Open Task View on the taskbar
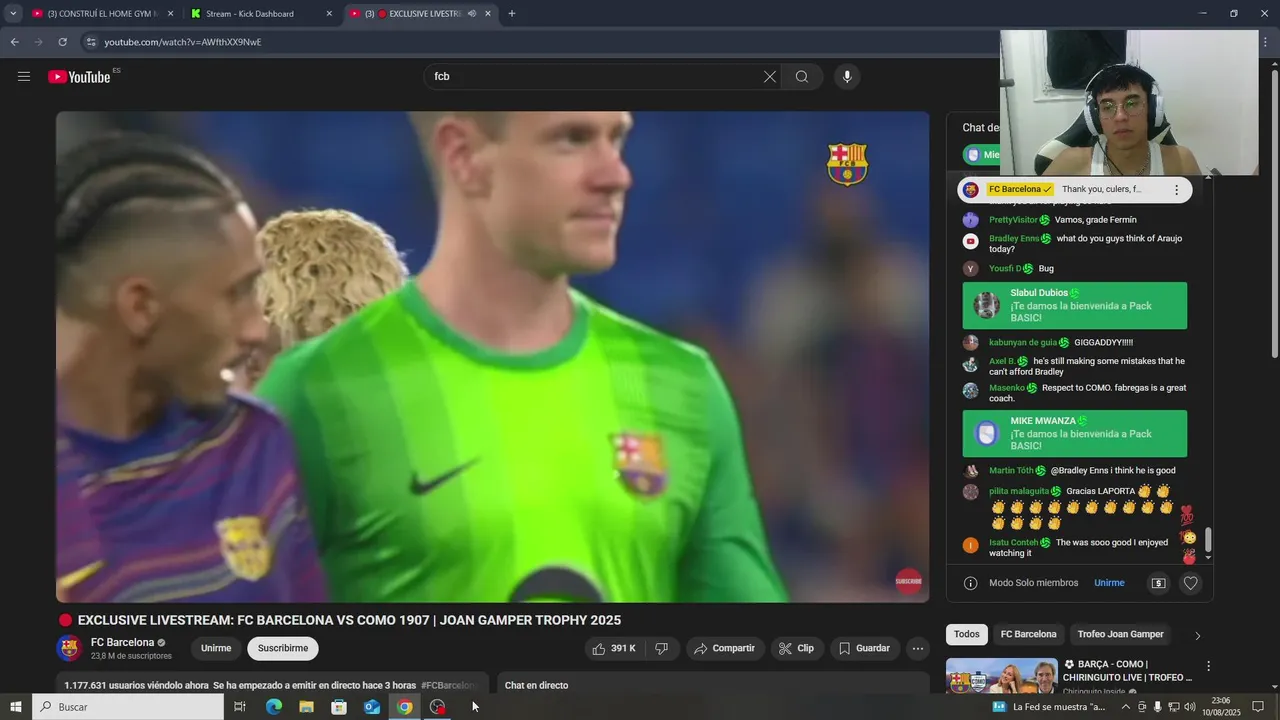The height and width of the screenshot is (720, 1280). pos(240,707)
